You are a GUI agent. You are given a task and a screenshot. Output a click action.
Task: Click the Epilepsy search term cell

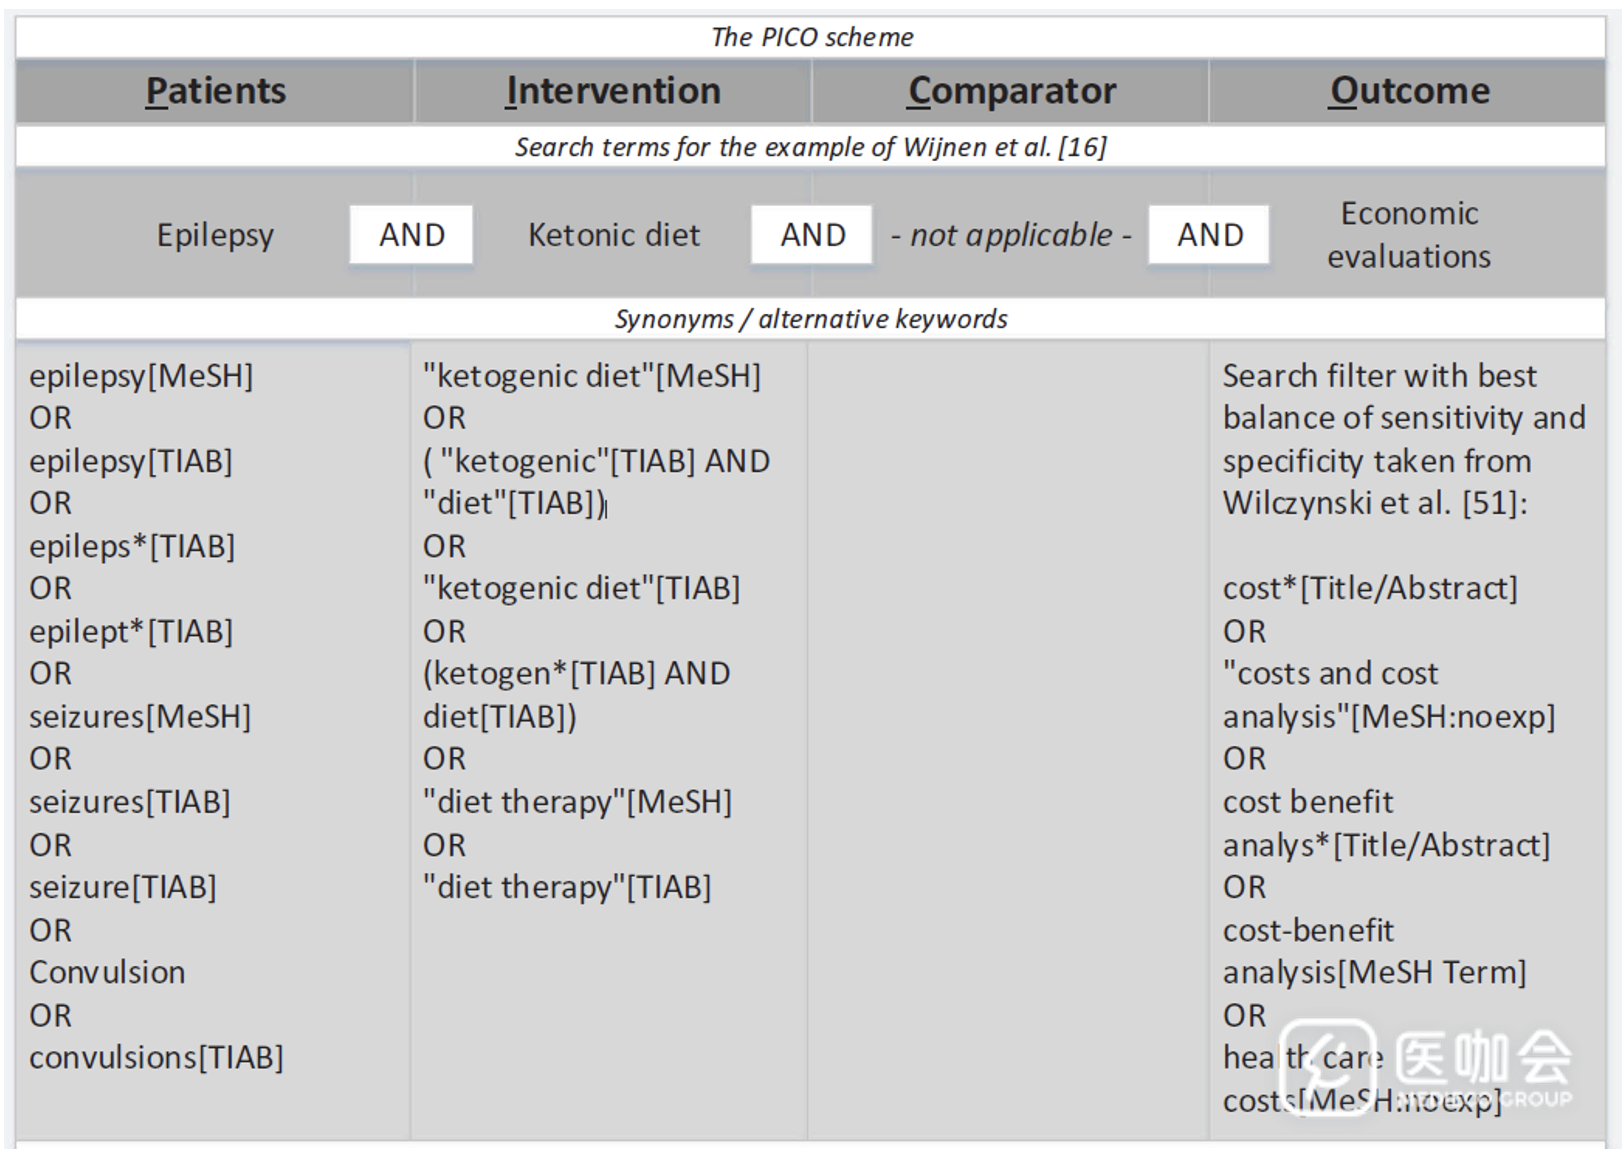(x=215, y=235)
